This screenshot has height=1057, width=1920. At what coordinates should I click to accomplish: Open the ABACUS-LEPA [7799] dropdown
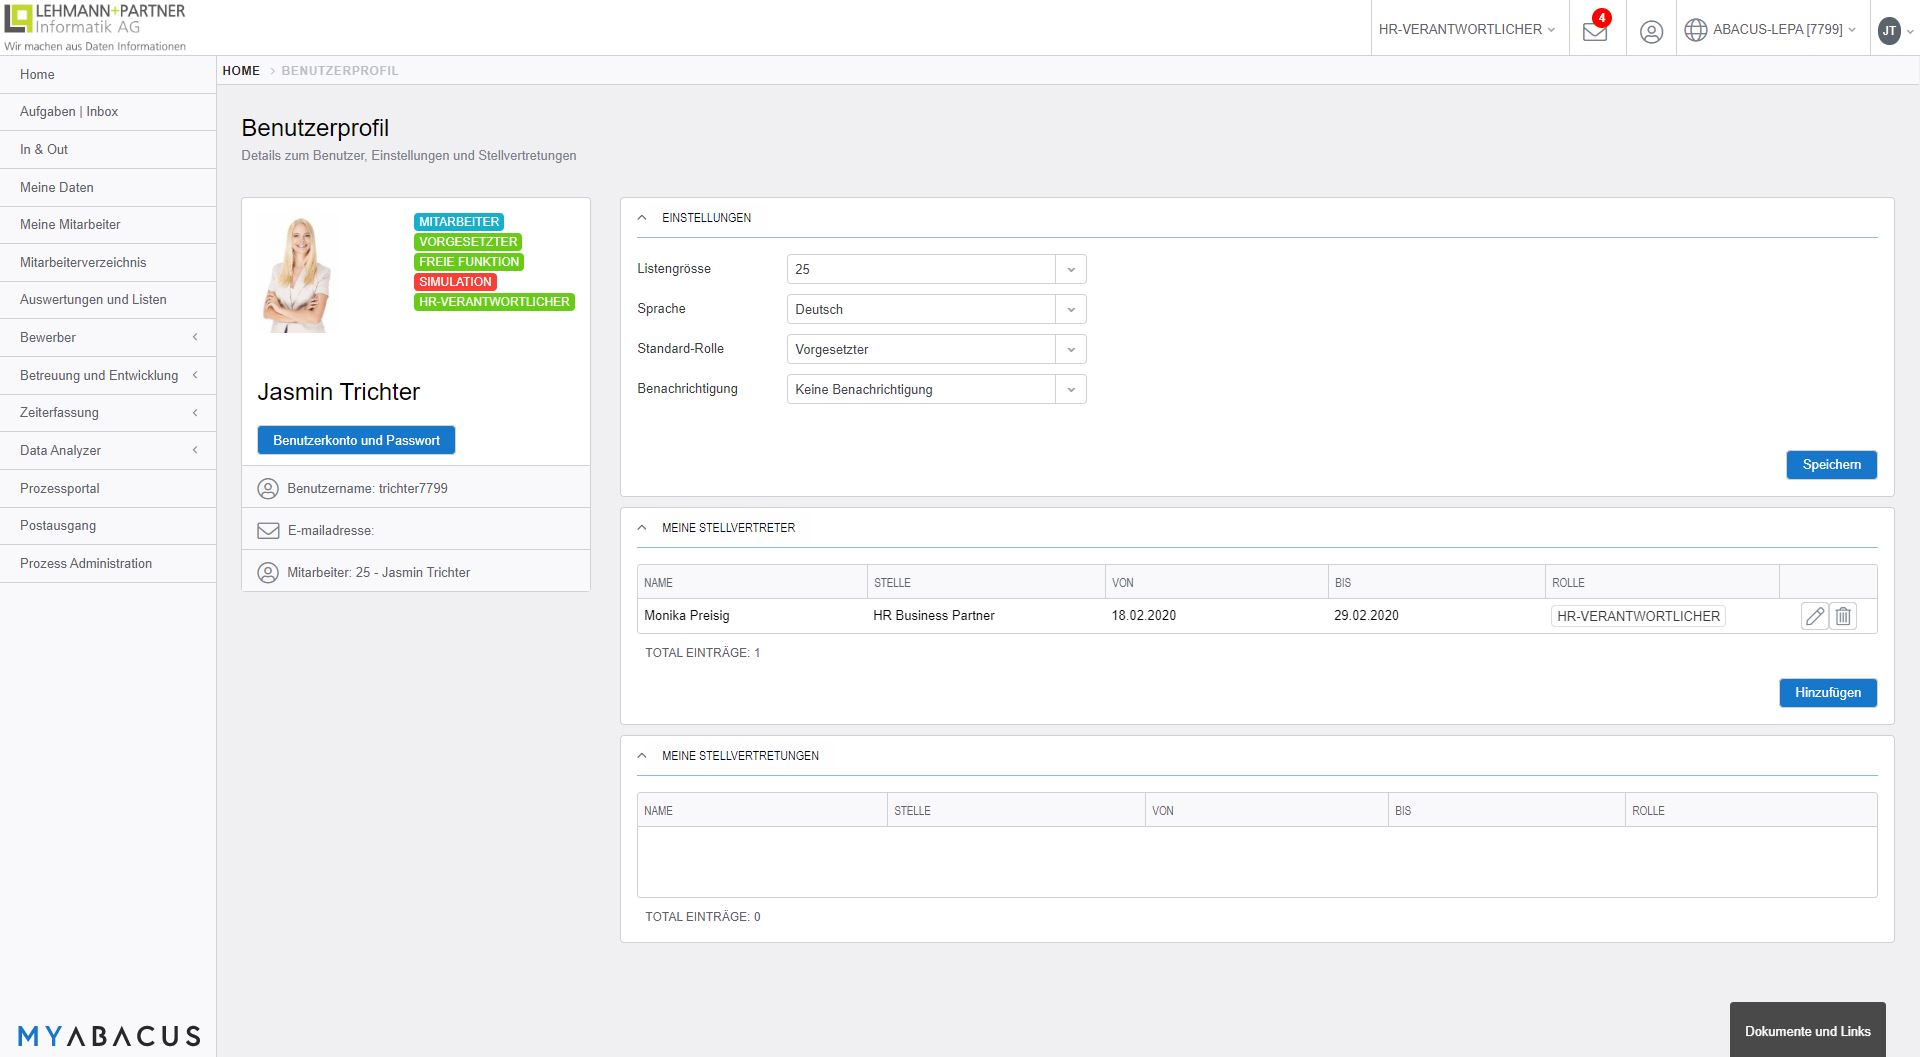point(1784,30)
